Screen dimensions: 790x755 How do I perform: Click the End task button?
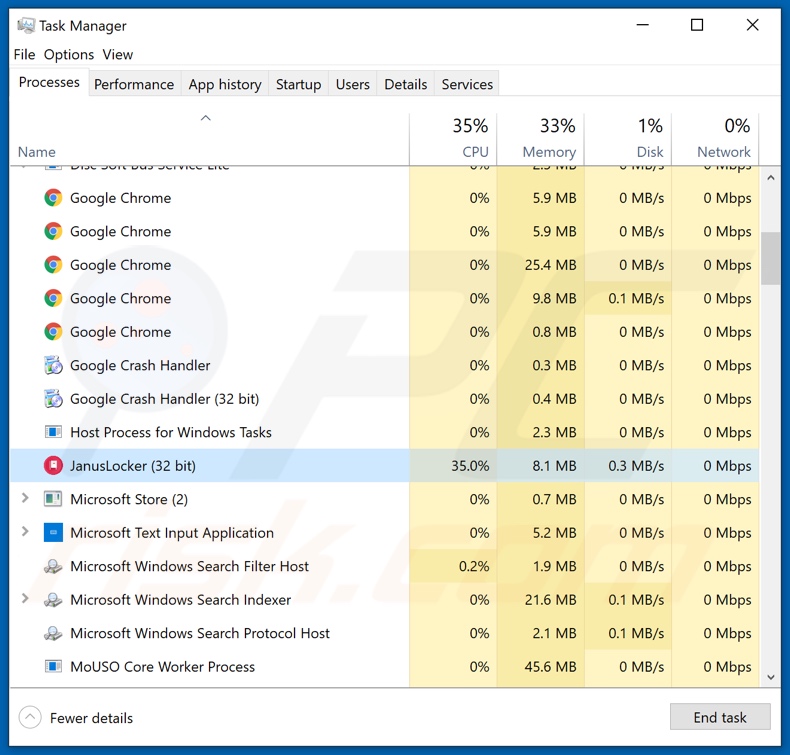(720, 717)
